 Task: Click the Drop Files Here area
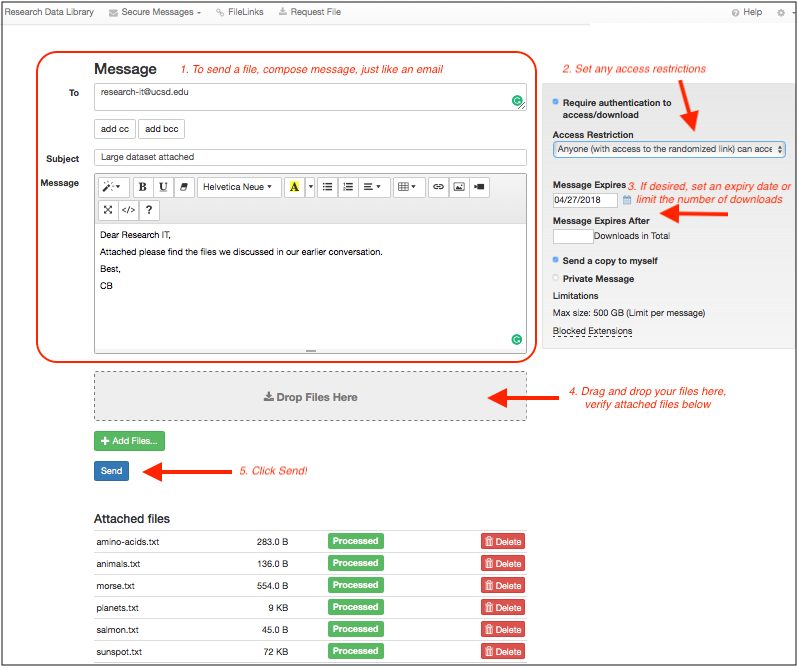coord(310,397)
